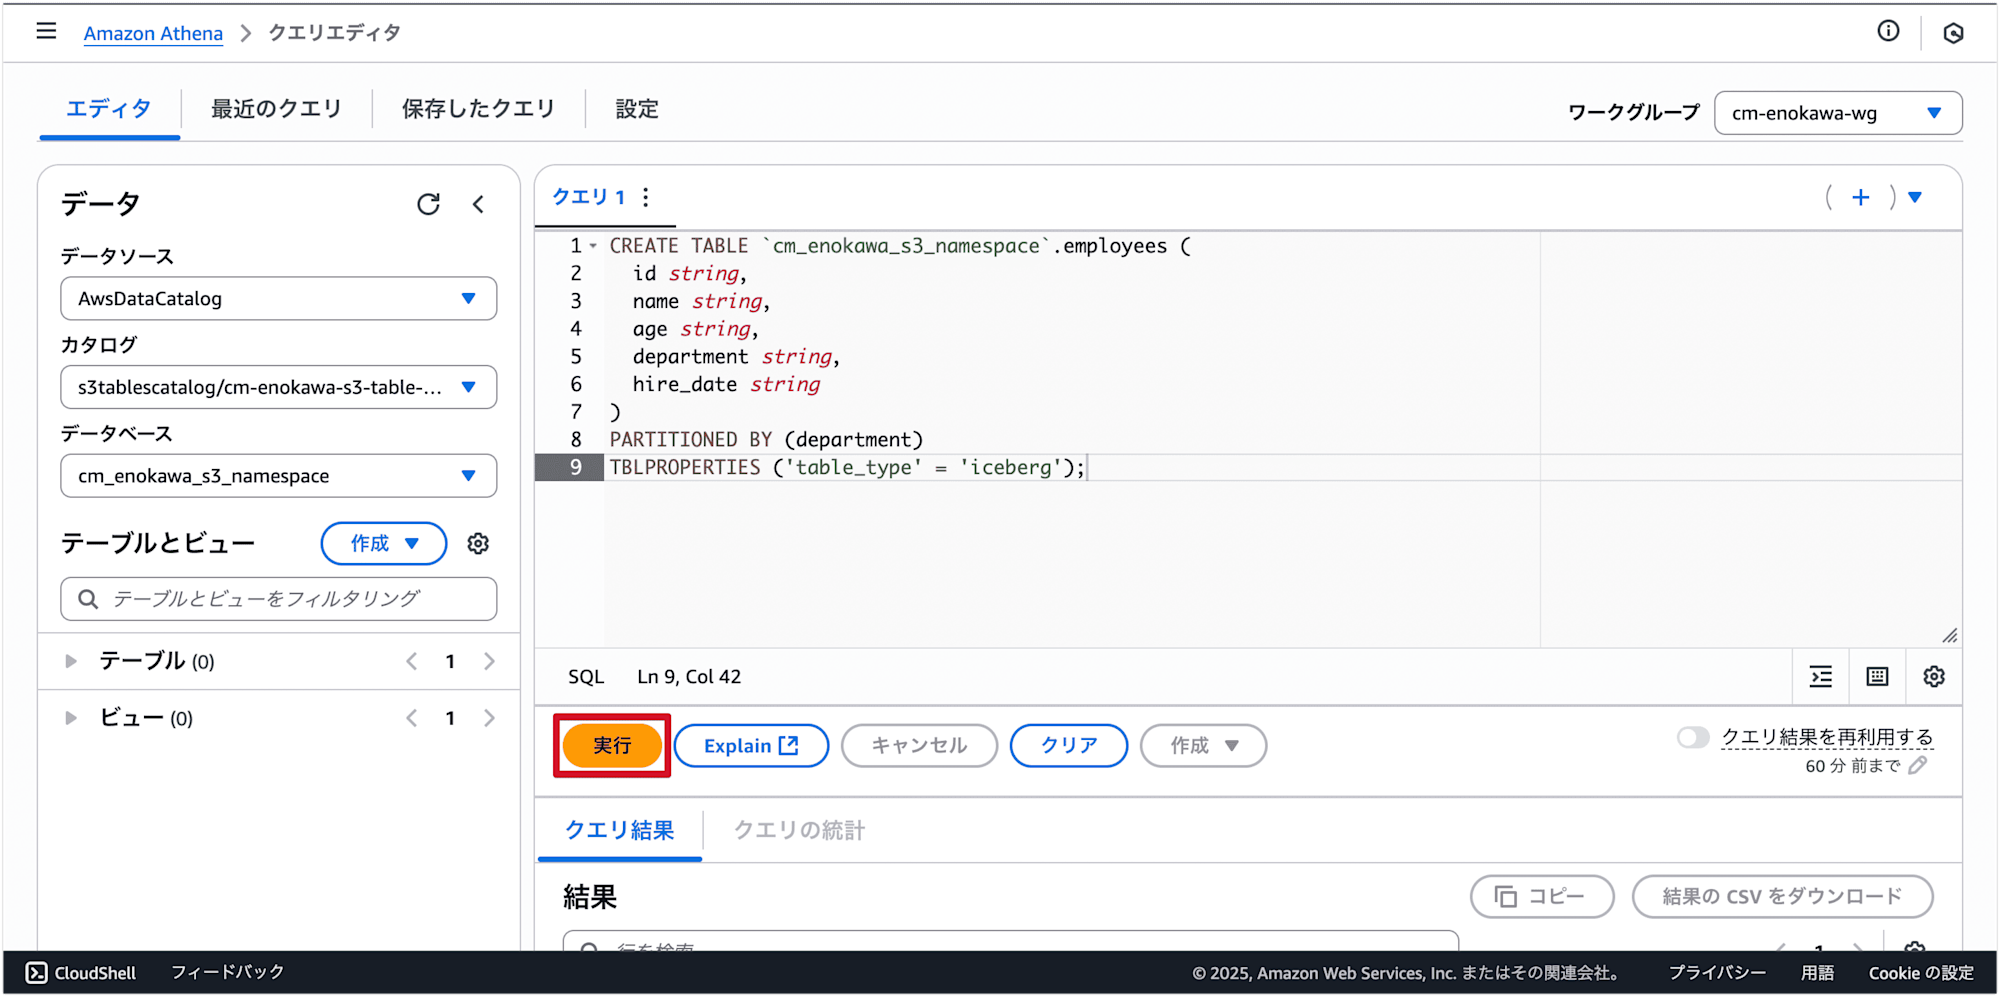
Task: Click 結果の CSV をダウンロード button
Action: click(1782, 896)
